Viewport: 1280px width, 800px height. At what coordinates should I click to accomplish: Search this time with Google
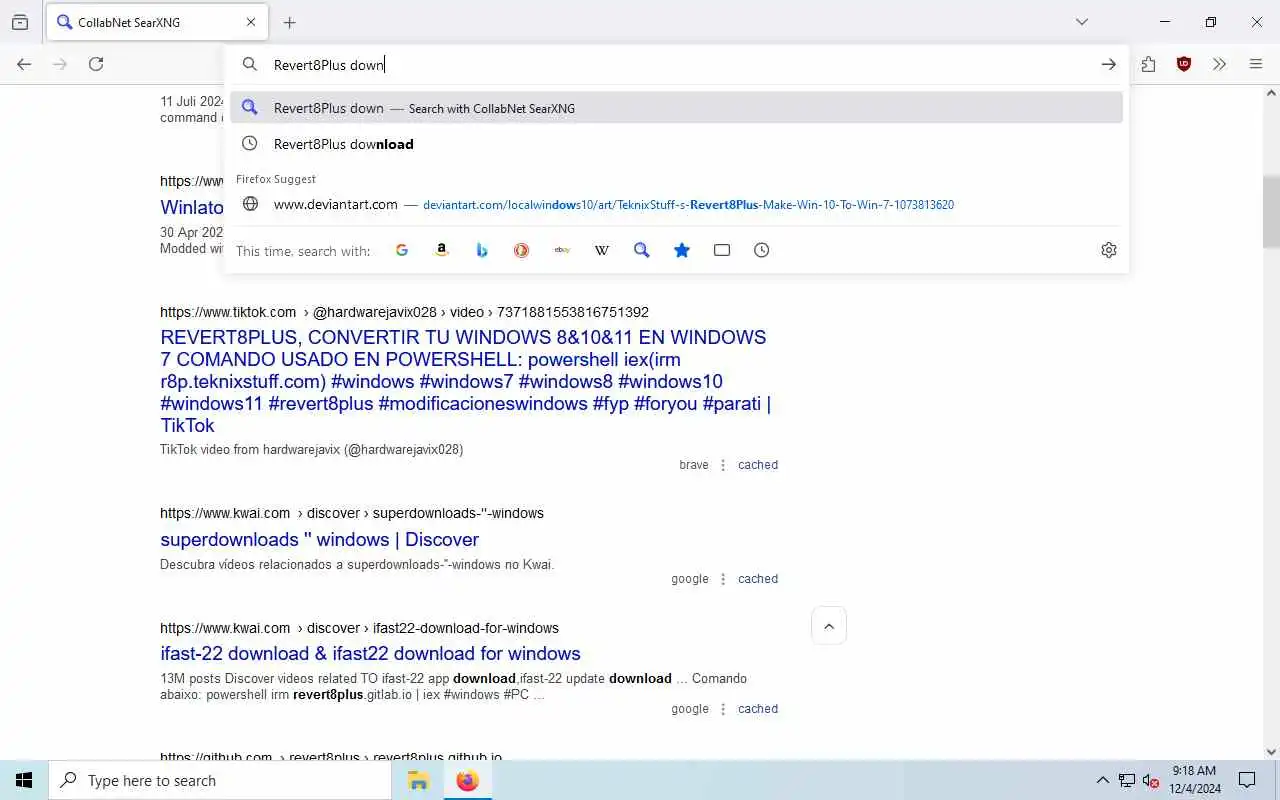point(402,250)
